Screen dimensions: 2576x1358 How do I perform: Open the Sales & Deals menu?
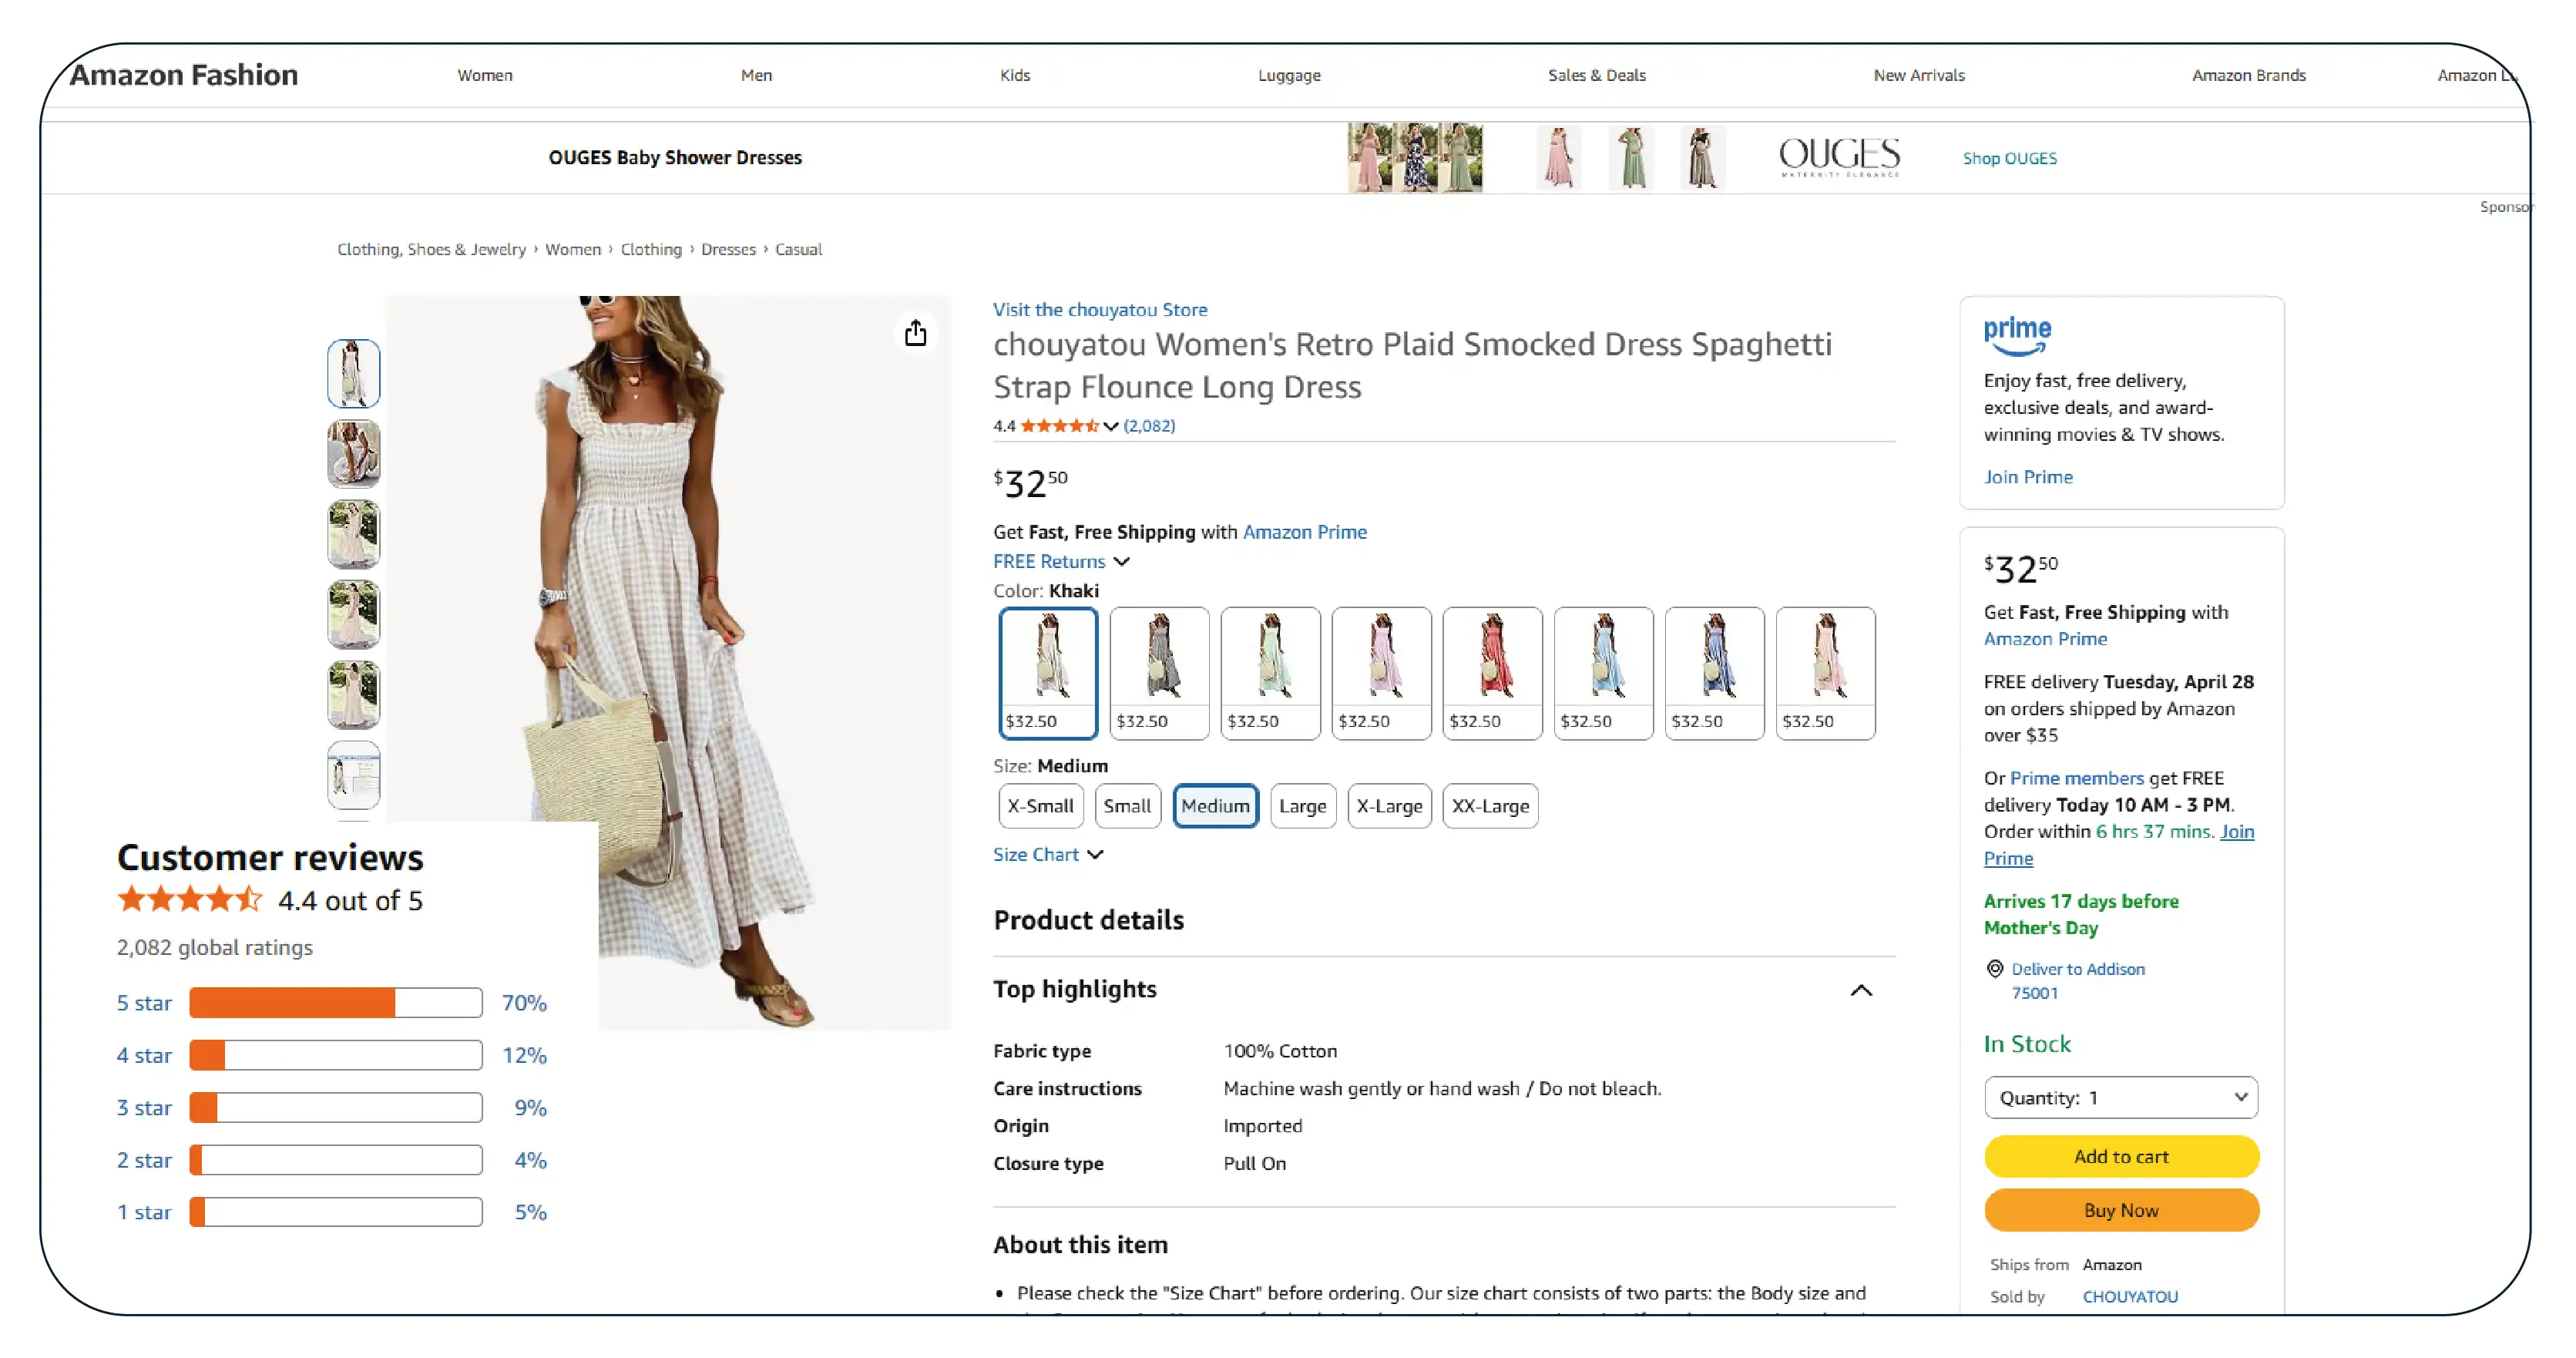click(1596, 75)
